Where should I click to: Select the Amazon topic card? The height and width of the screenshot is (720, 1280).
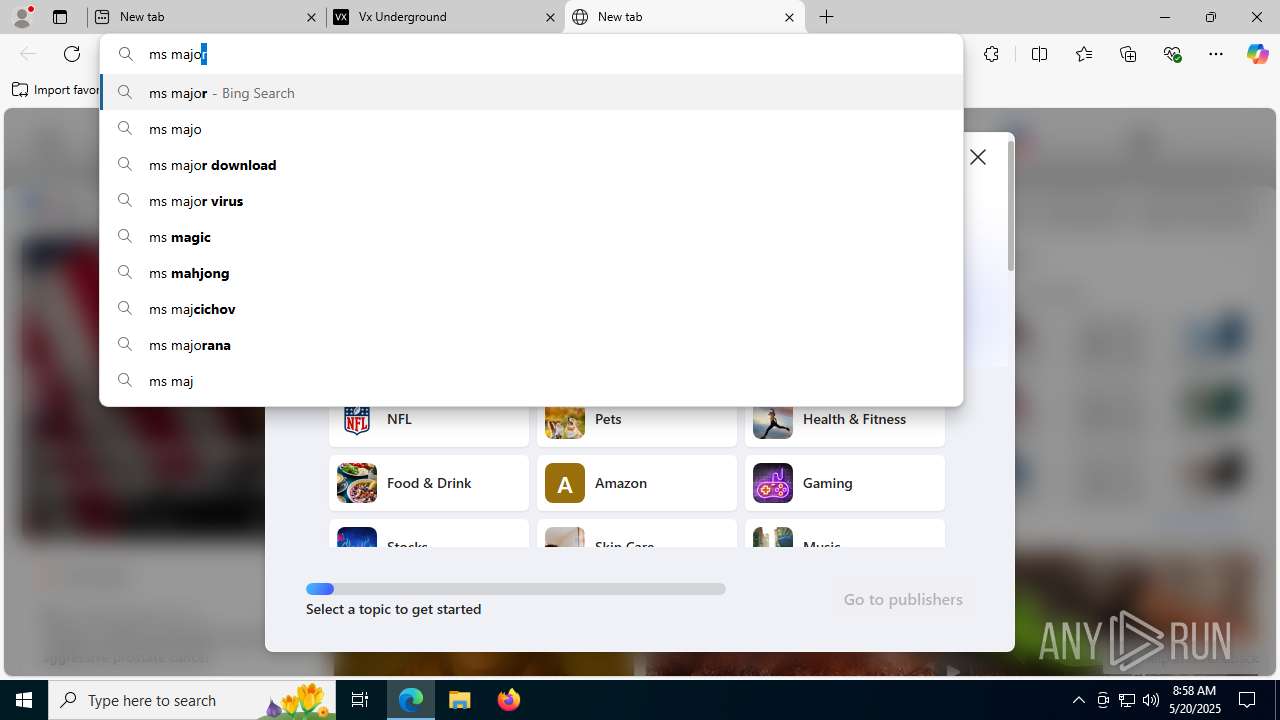tap(637, 483)
